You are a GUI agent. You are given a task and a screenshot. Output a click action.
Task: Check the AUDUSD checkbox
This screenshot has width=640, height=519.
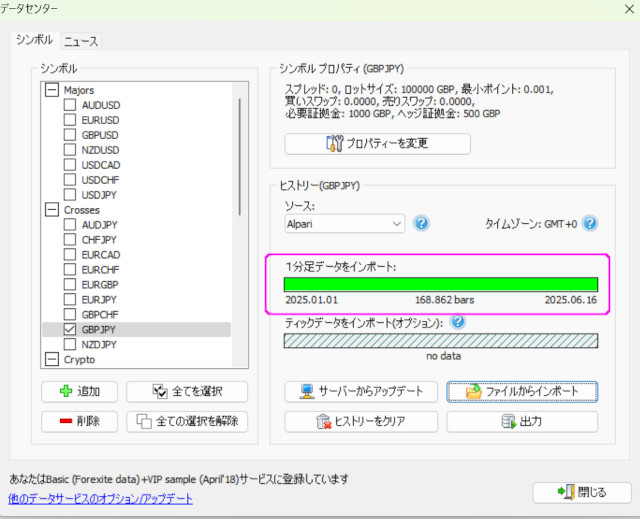[x=70, y=105]
